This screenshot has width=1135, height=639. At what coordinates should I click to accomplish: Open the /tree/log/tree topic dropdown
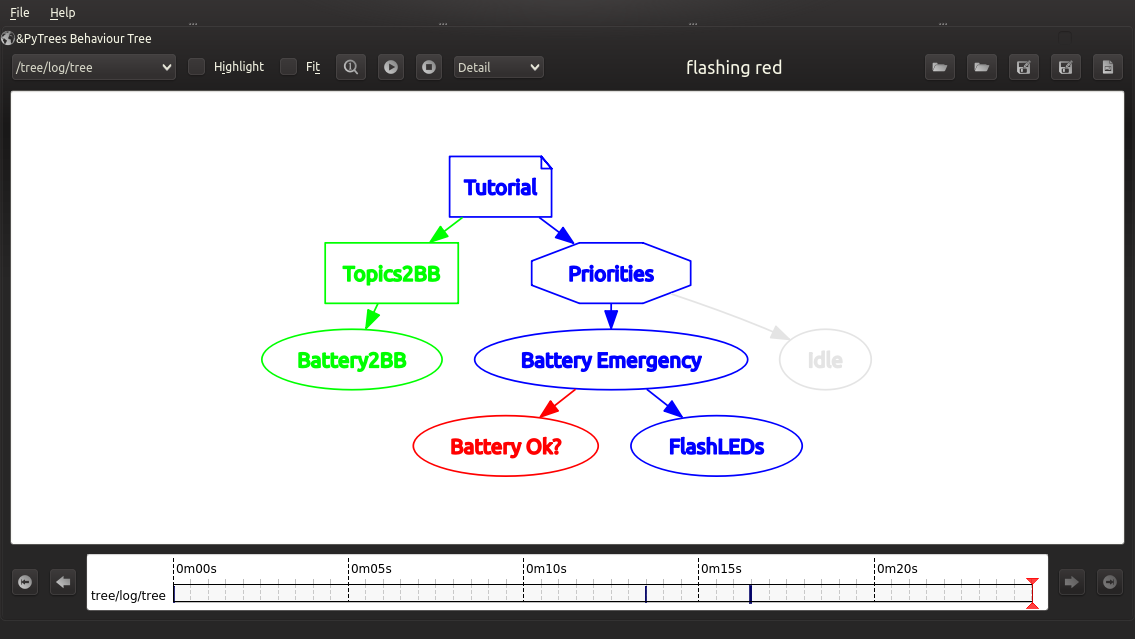(x=94, y=67)
